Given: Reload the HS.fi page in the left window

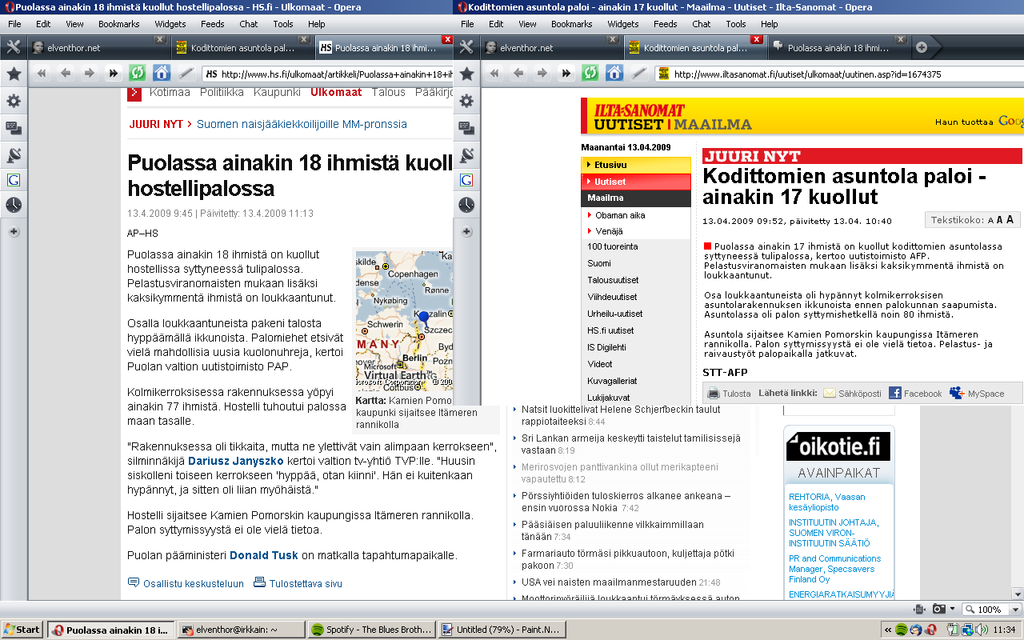Looking at the screenshot, I should click(137, 73).
